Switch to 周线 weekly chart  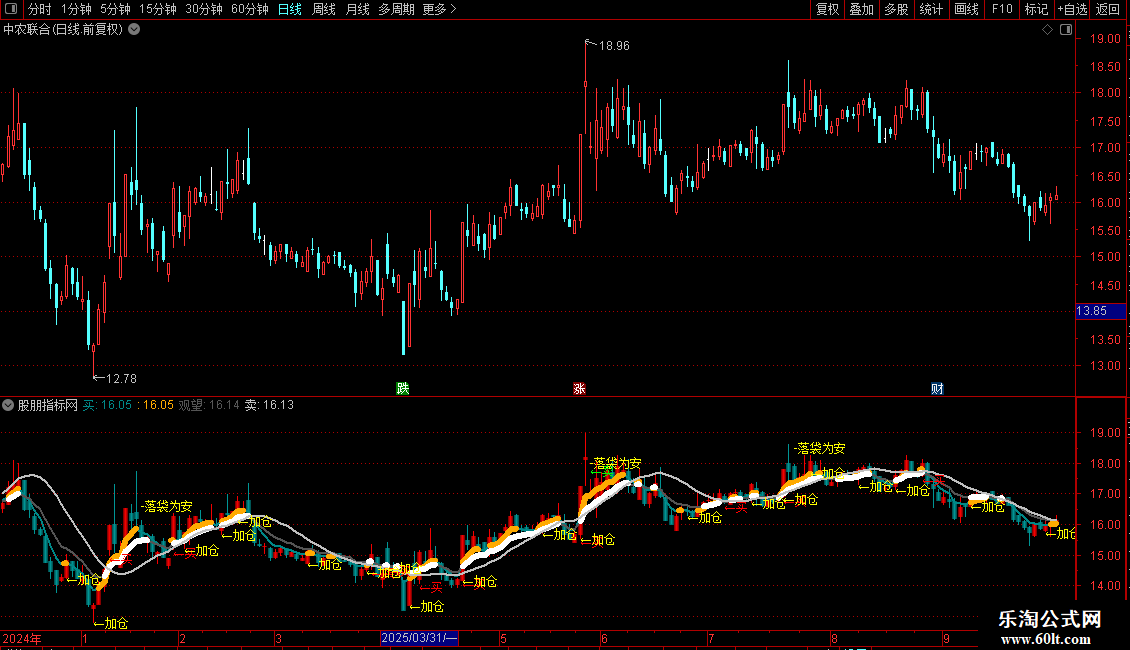324,9
